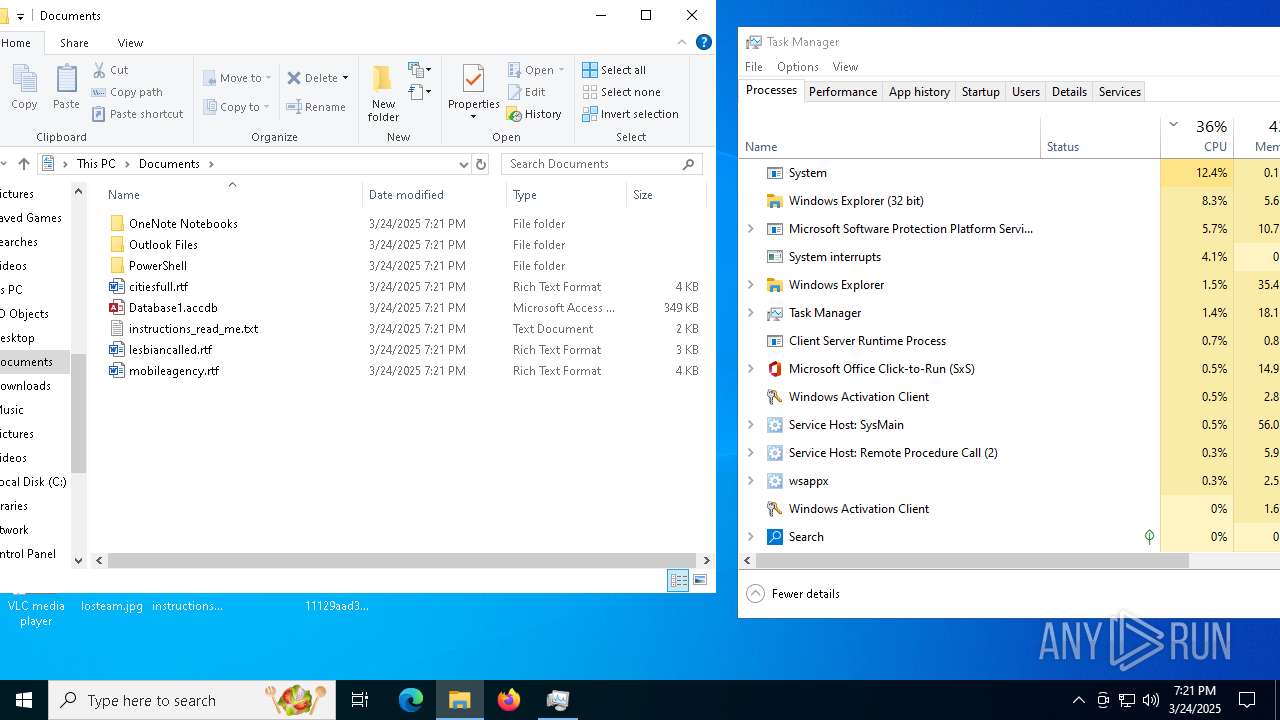Viewport: 1280px width, 720px height.
Task: Expand Service Host: SysMain process
Action: (x=751, y=425)
